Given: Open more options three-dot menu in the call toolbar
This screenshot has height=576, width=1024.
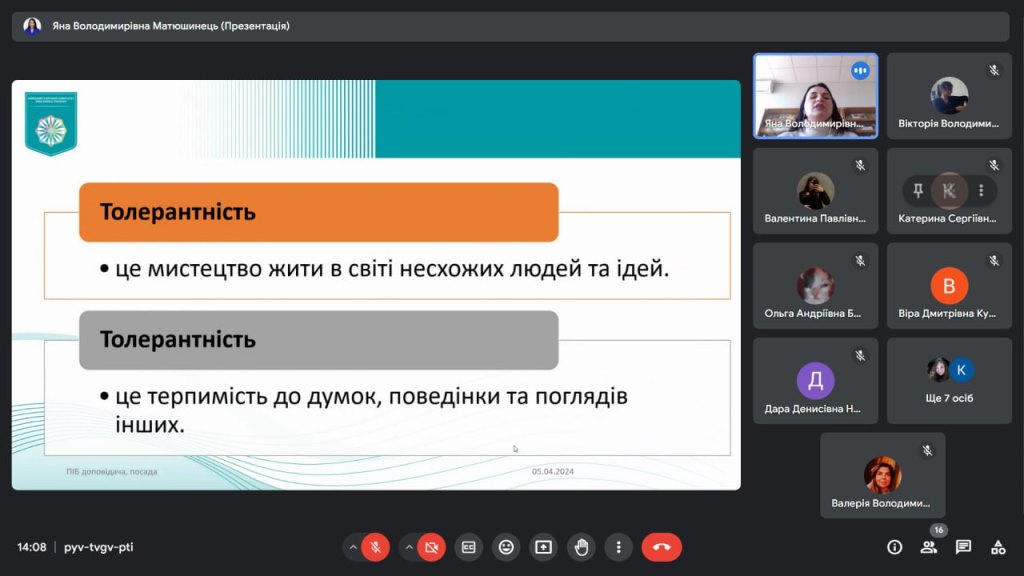Looking at the screenshot, I should (x=618, y=547).
